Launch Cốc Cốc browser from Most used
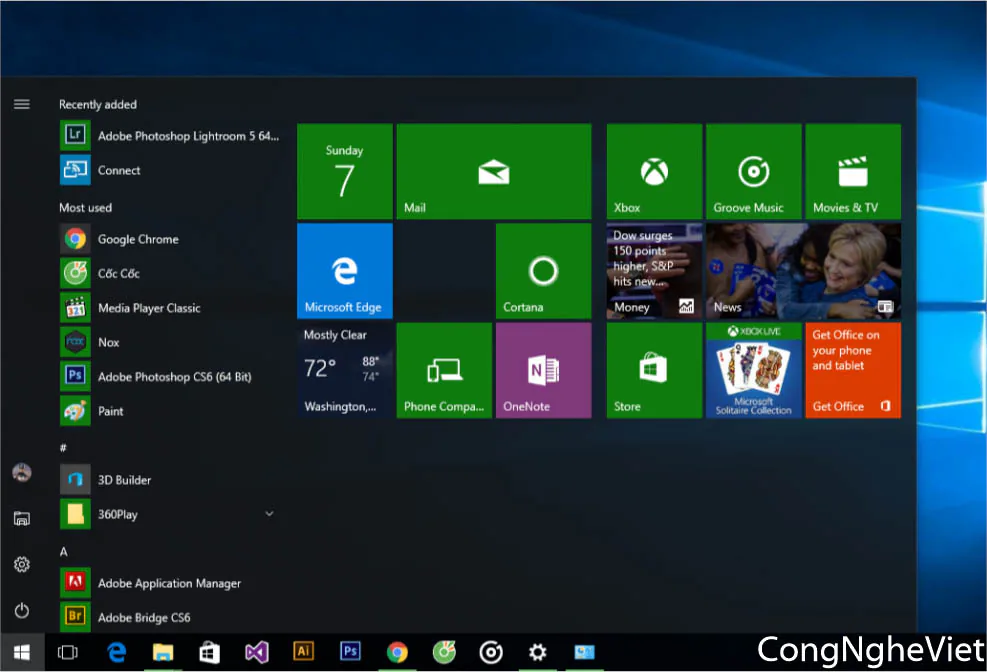Image resolution: width=987 pixels, height=672 pixels. pyautogui.click(x=170, y=274)
